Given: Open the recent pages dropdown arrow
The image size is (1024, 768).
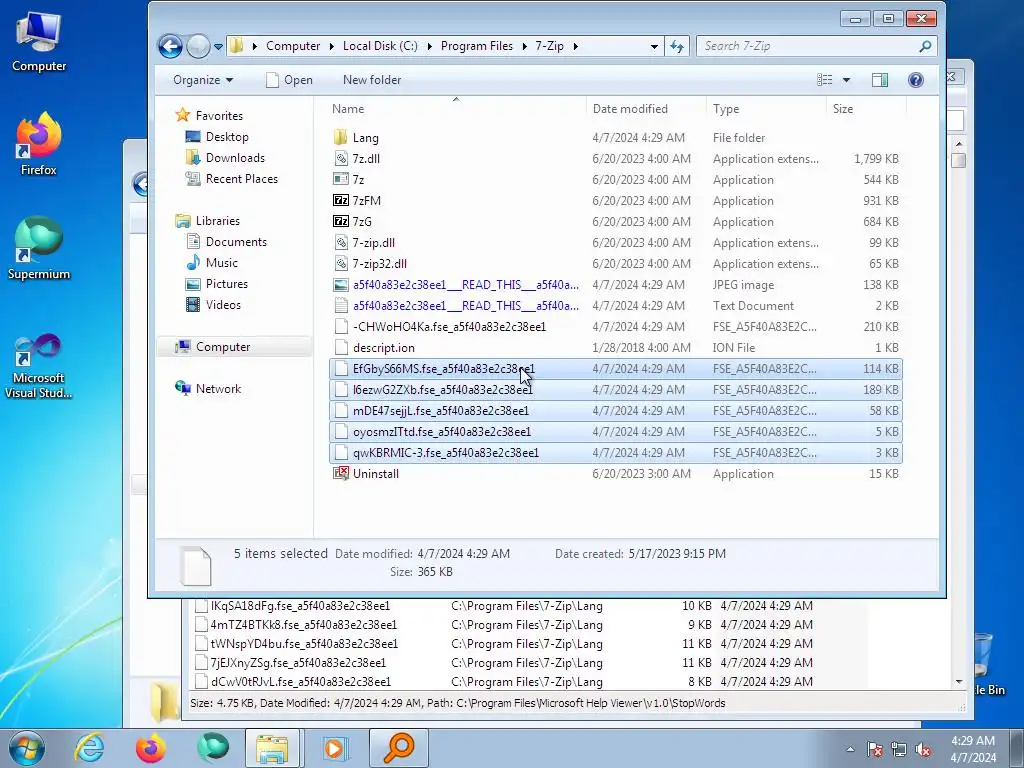Looking at the screenshot, I should pyautogui.click(x=218, y=46).
